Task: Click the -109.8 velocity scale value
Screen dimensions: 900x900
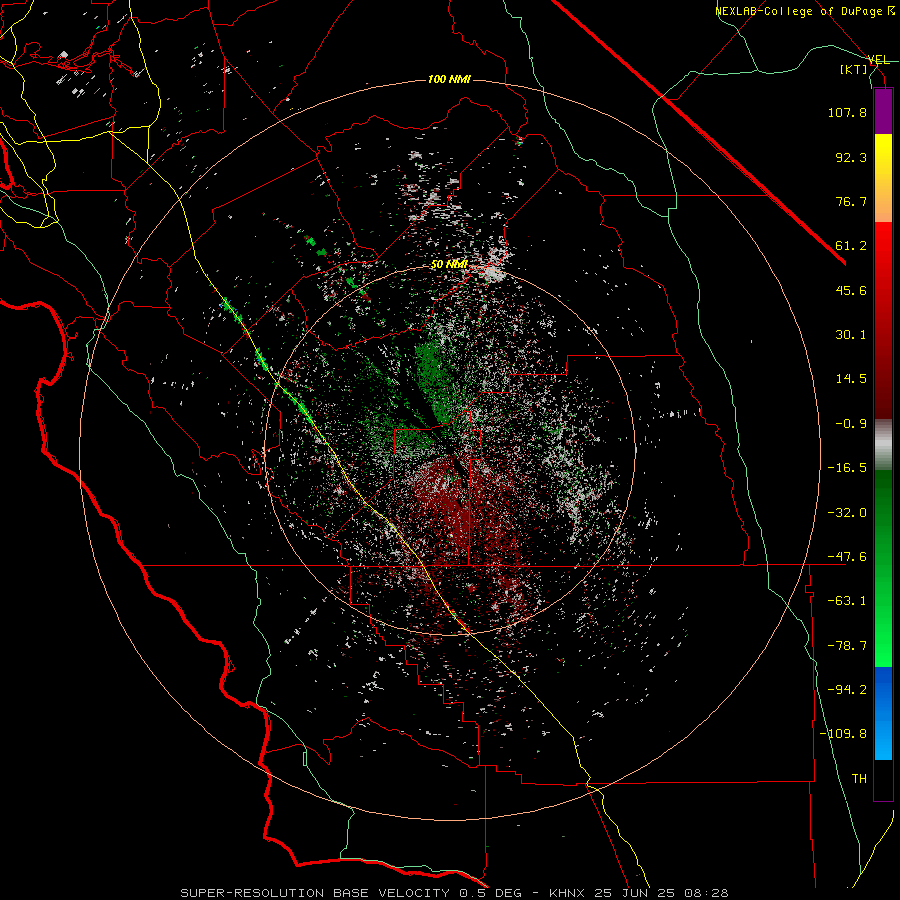Action: (x=843, y=734)
